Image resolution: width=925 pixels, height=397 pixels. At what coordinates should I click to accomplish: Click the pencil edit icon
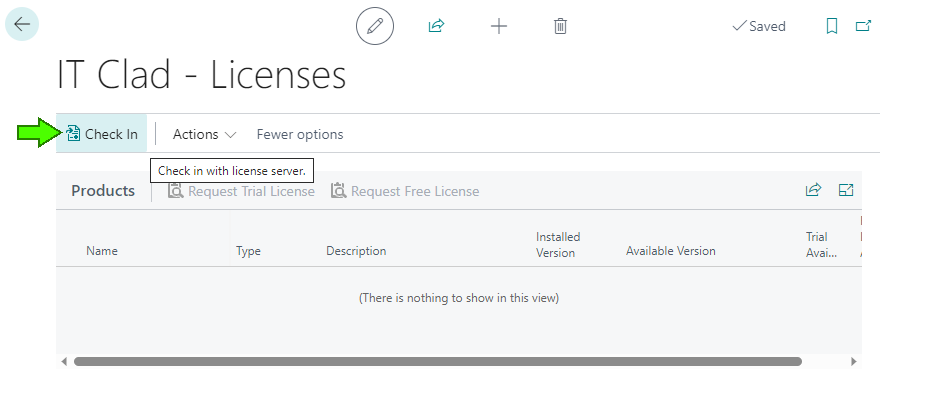(375, 26)
